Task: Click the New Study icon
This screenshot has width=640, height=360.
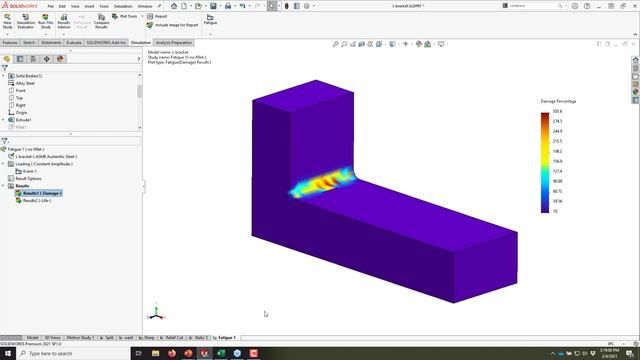Action: (7, 20)
